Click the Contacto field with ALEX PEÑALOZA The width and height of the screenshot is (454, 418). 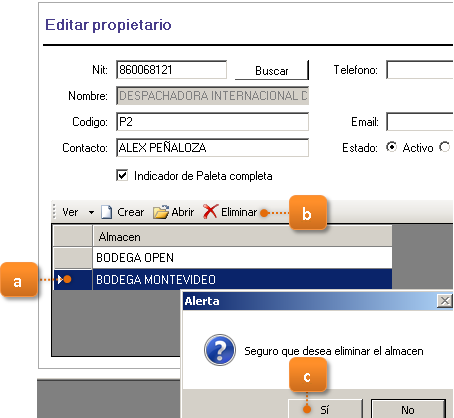tap(212, 148)
